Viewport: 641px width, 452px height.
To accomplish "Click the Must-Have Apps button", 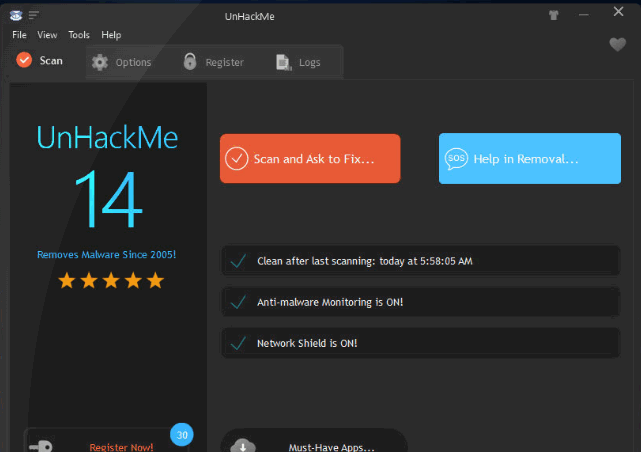I will (x=314, y=442).
